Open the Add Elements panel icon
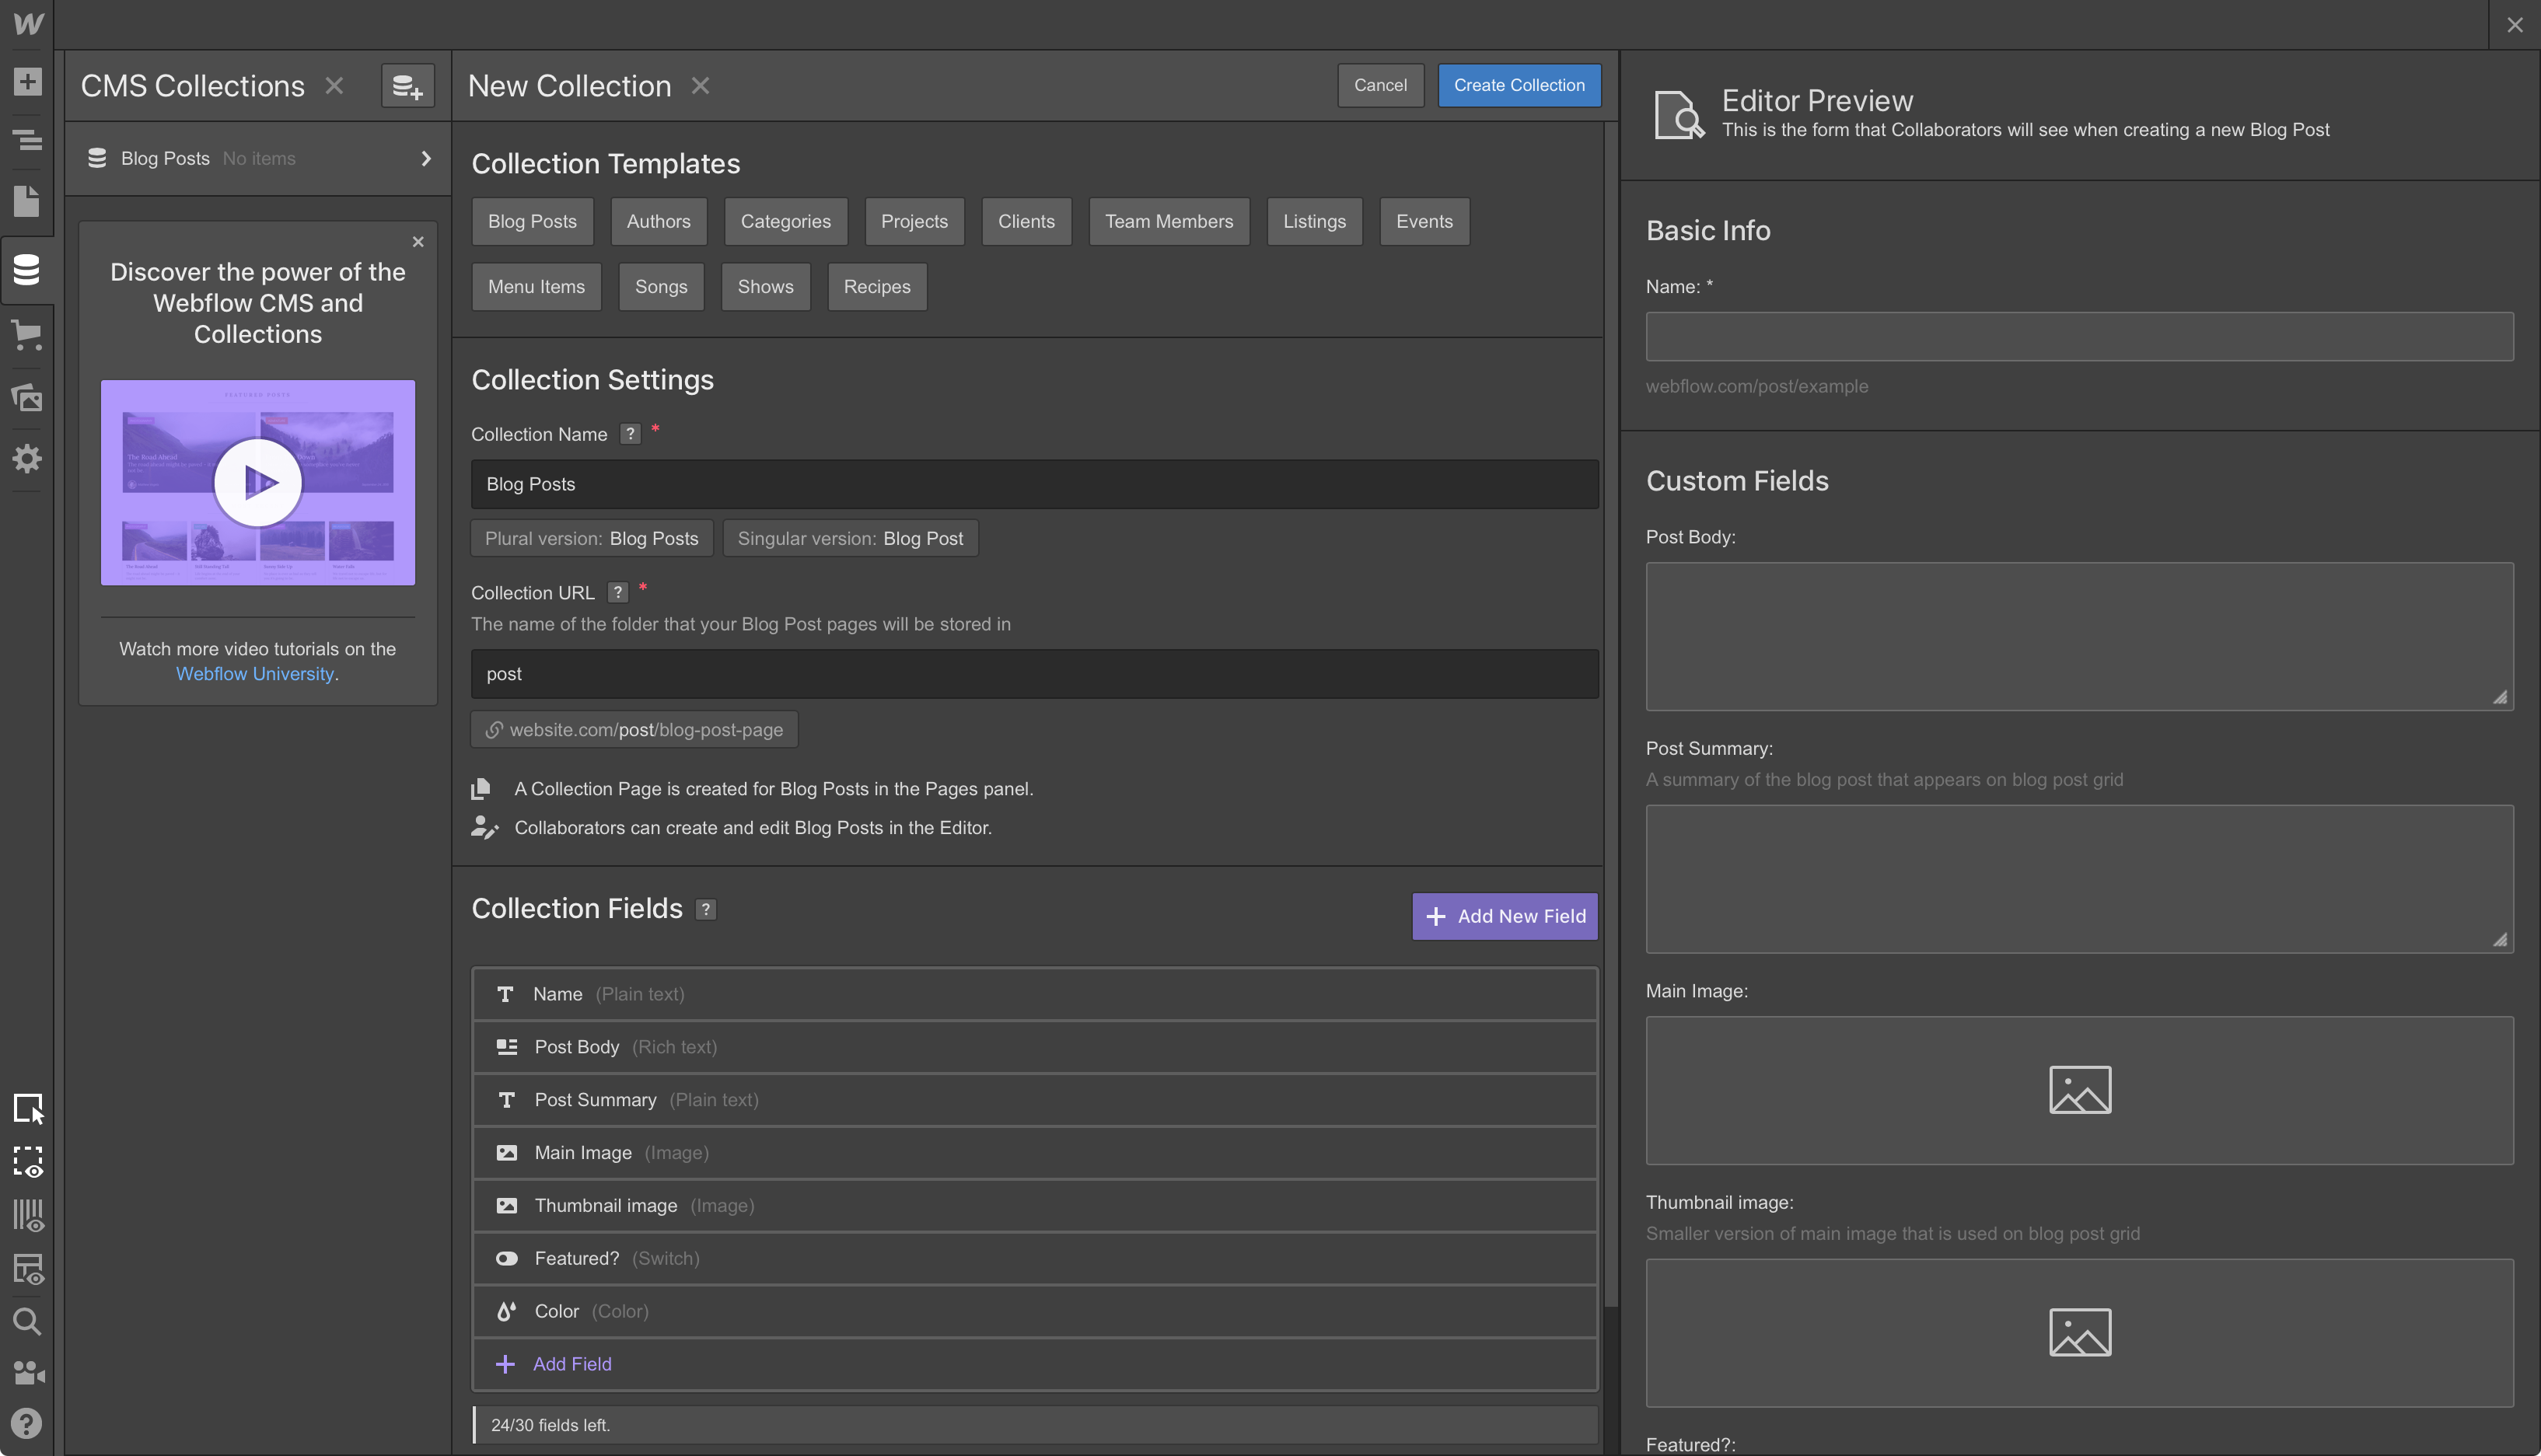 tap(27, 81)
